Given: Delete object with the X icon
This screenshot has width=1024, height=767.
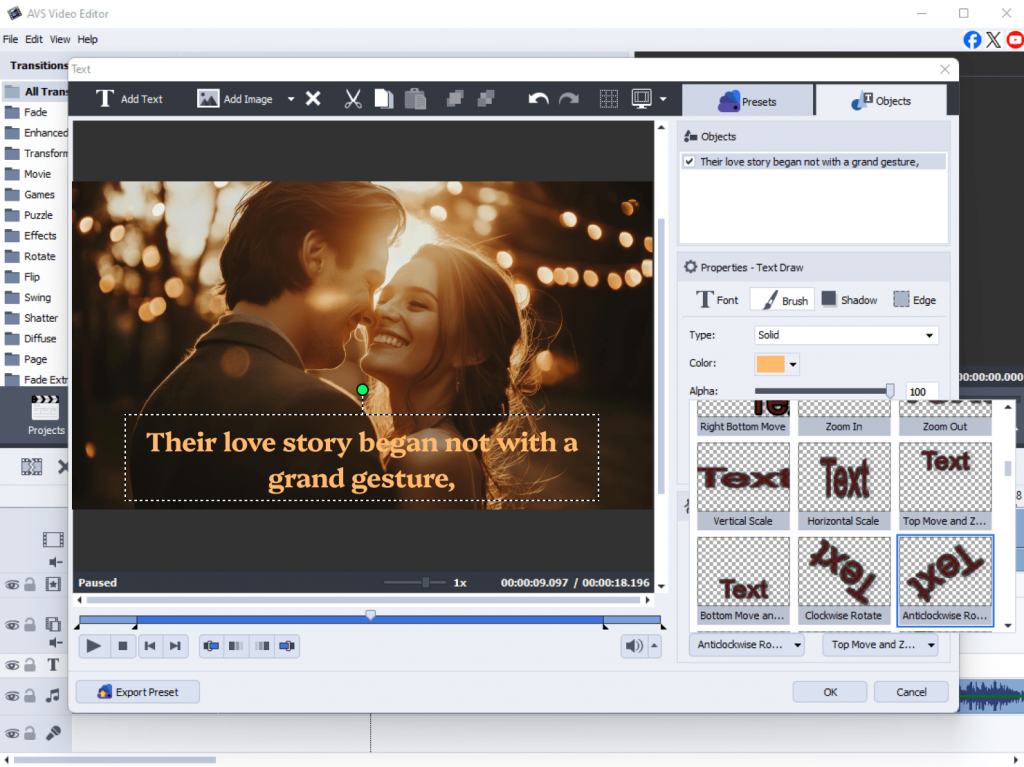Looking at the screenshot, I should click(313, 99).
